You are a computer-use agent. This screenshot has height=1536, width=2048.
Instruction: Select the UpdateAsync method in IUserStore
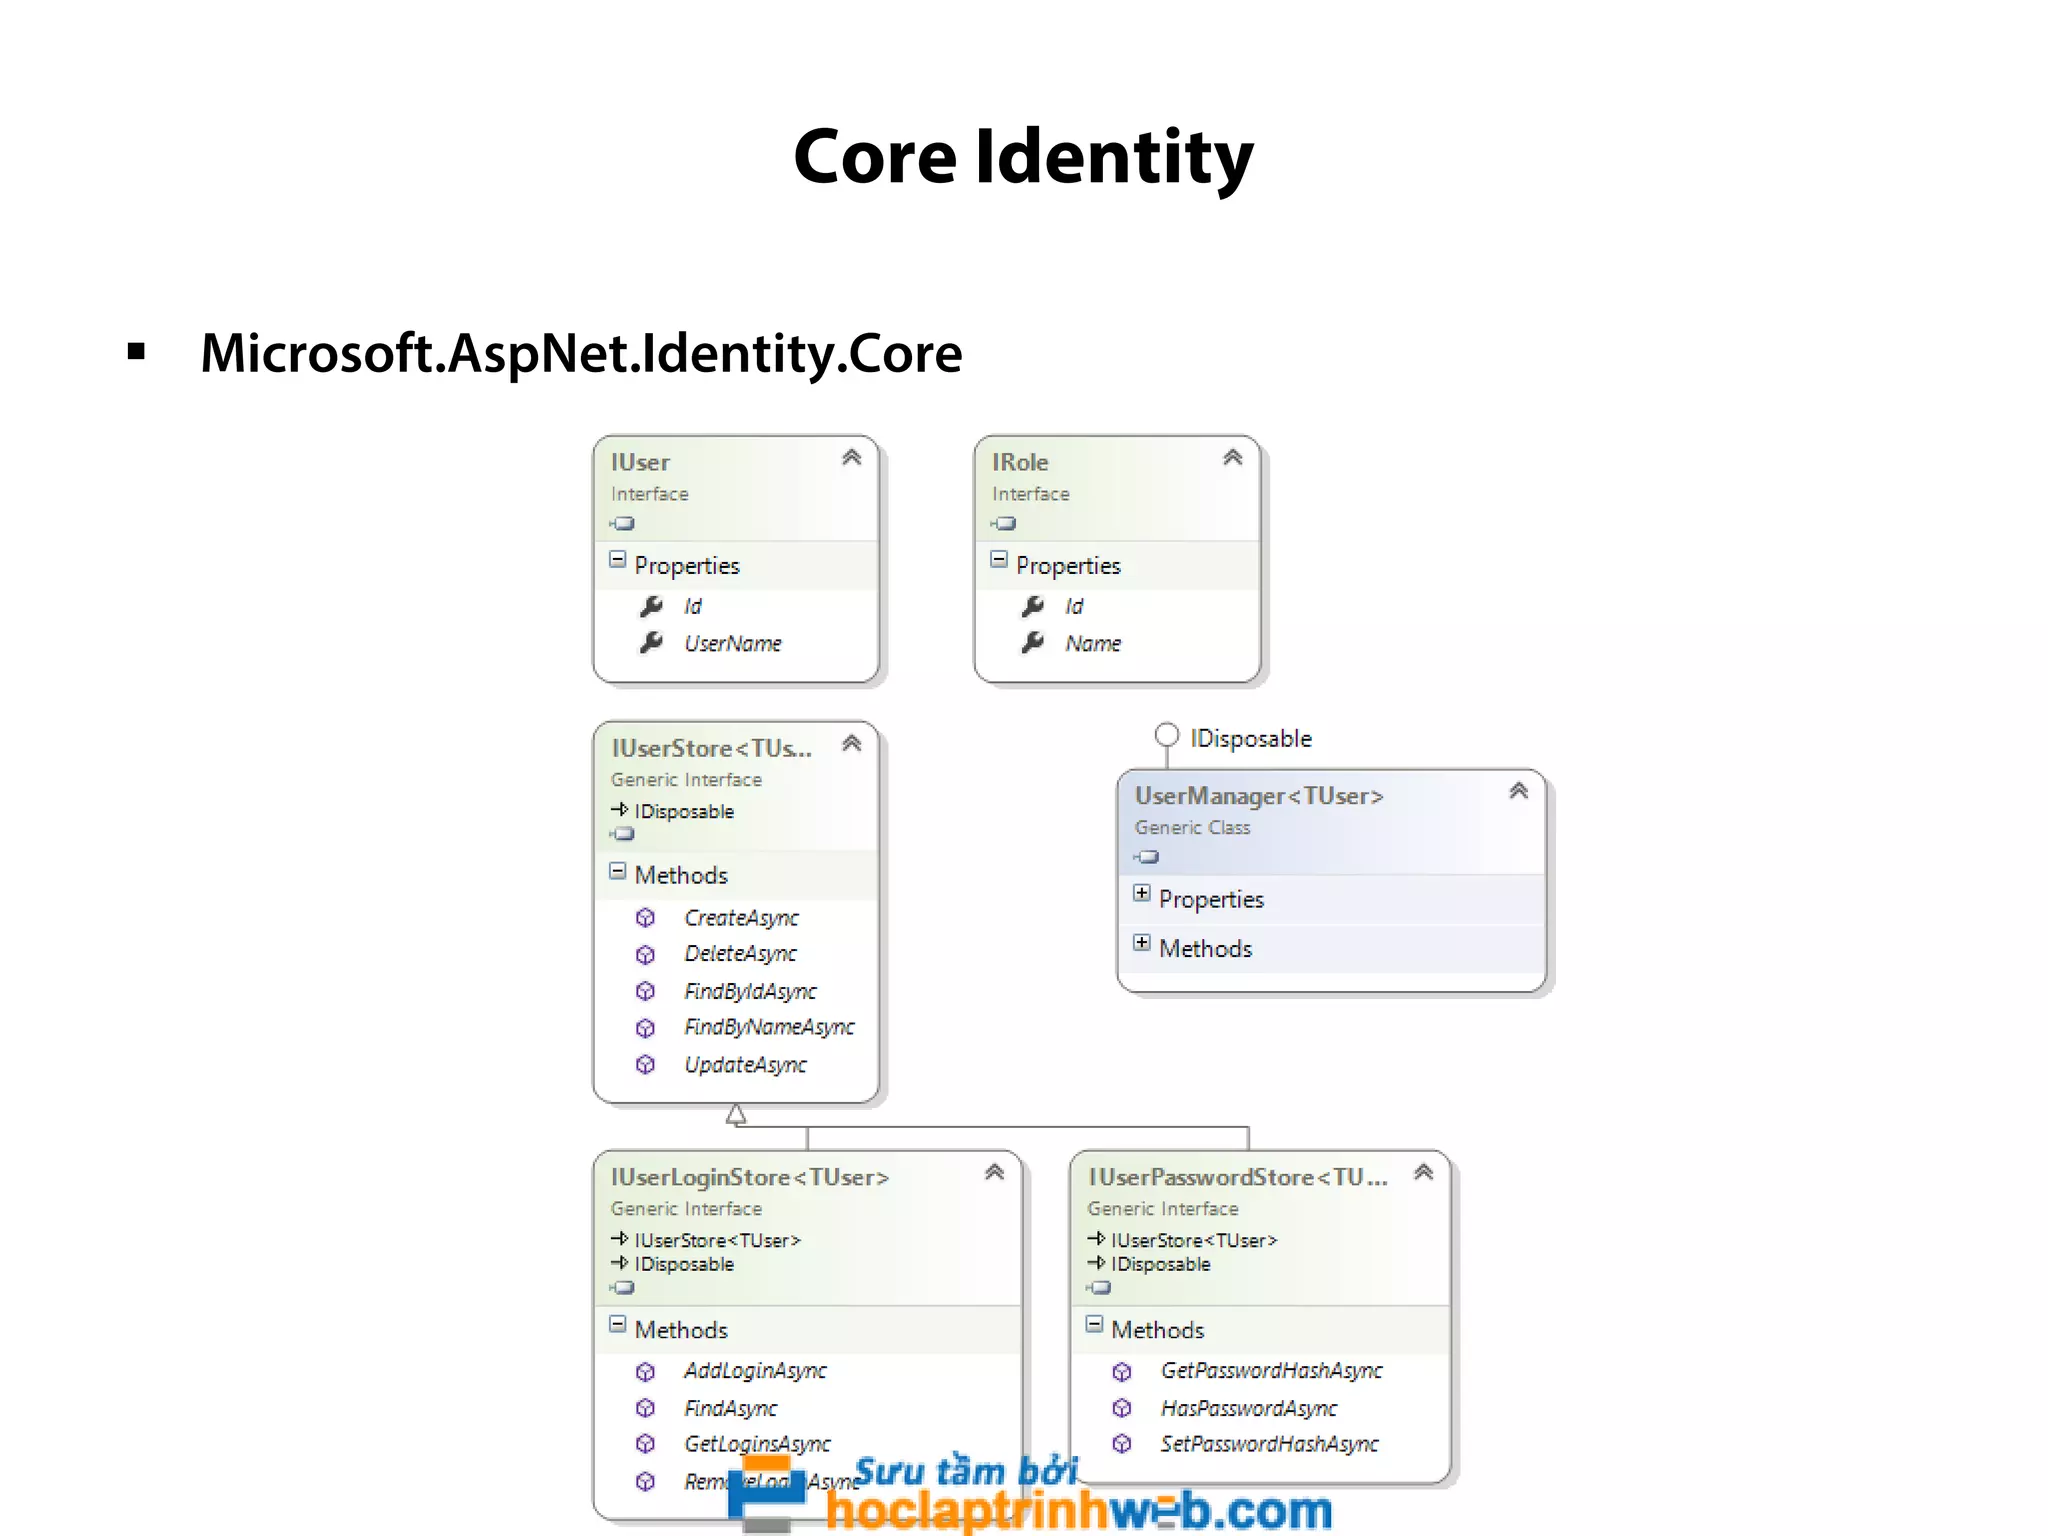coord(746,1065)
